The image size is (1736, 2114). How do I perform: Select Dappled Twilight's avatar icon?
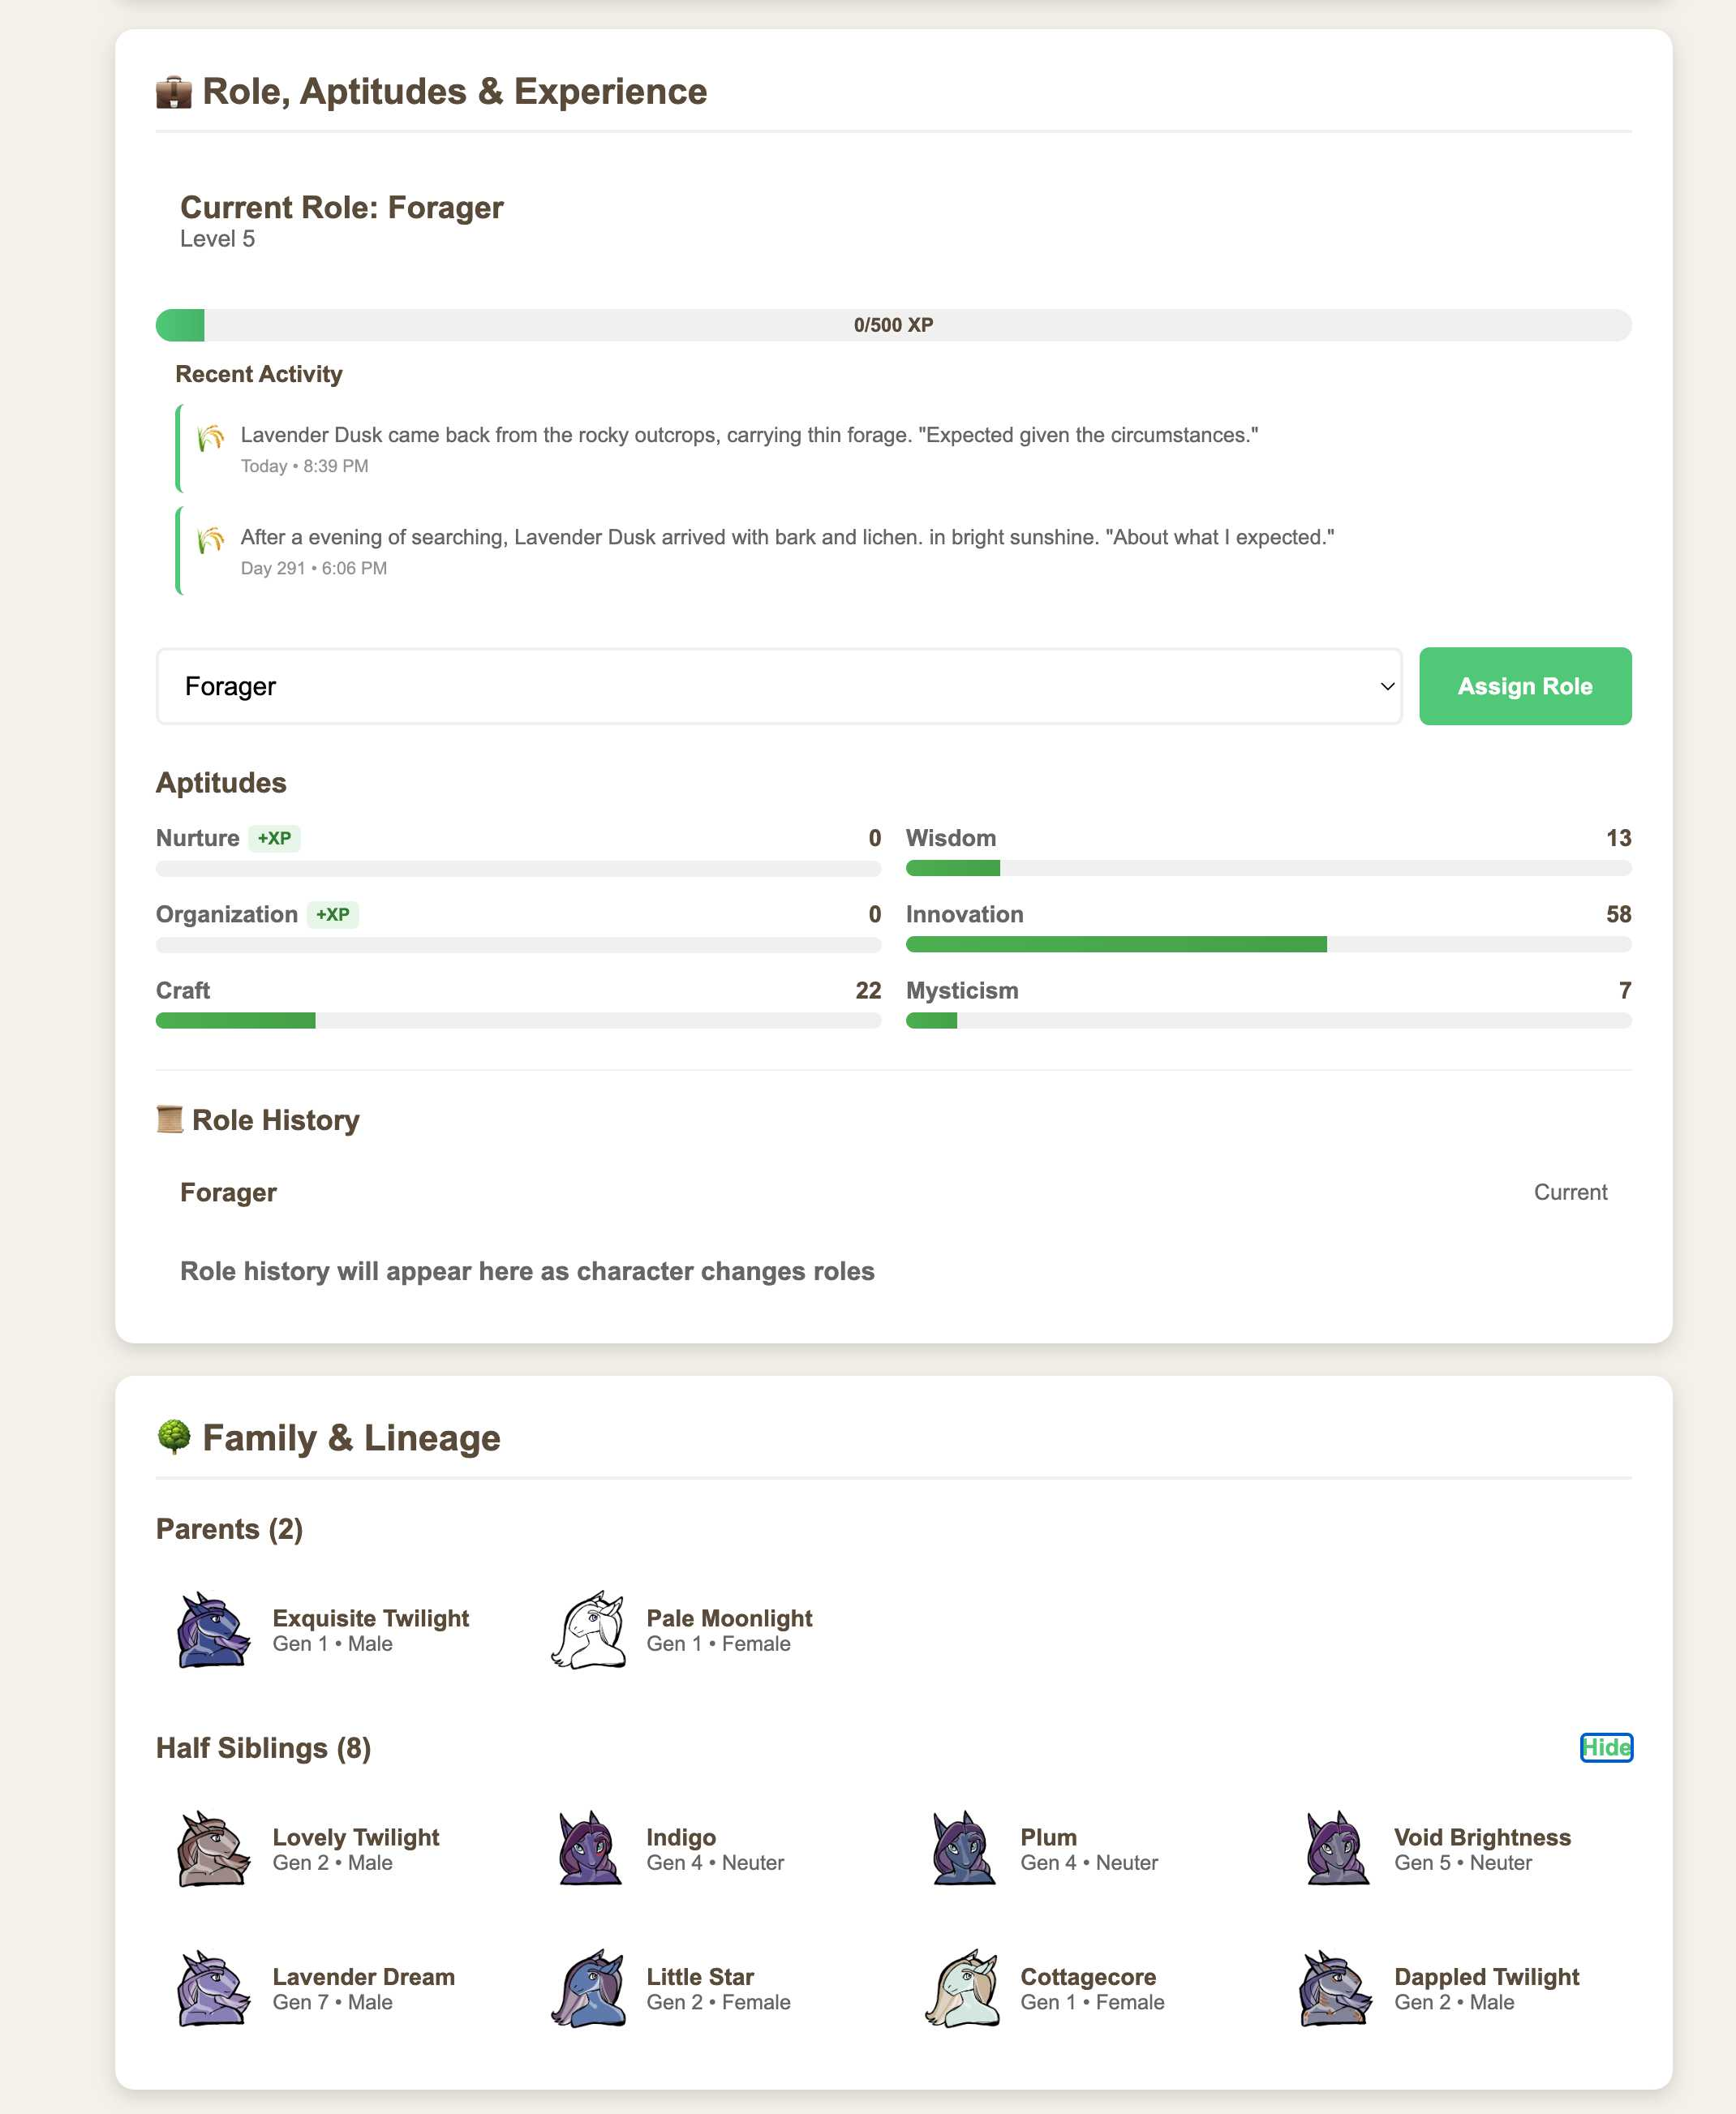[1336, 1989]
